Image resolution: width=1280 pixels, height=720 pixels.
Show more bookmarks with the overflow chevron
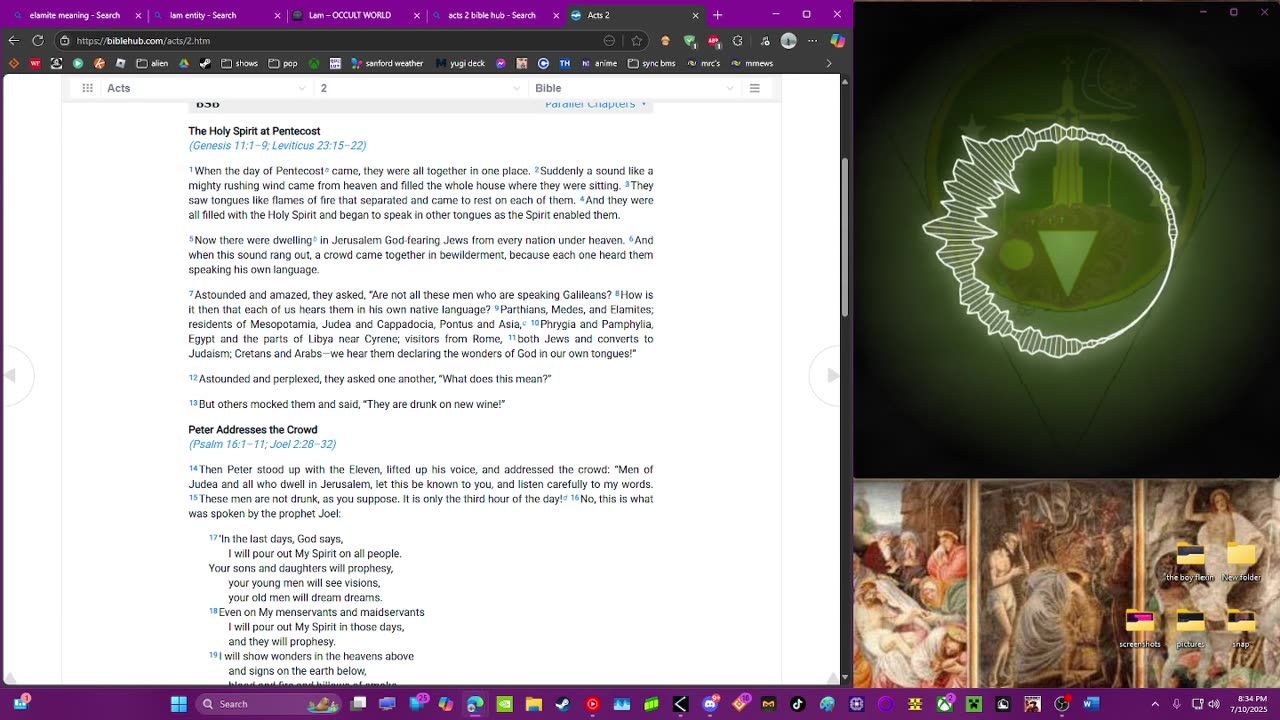[x=828, y=63]
